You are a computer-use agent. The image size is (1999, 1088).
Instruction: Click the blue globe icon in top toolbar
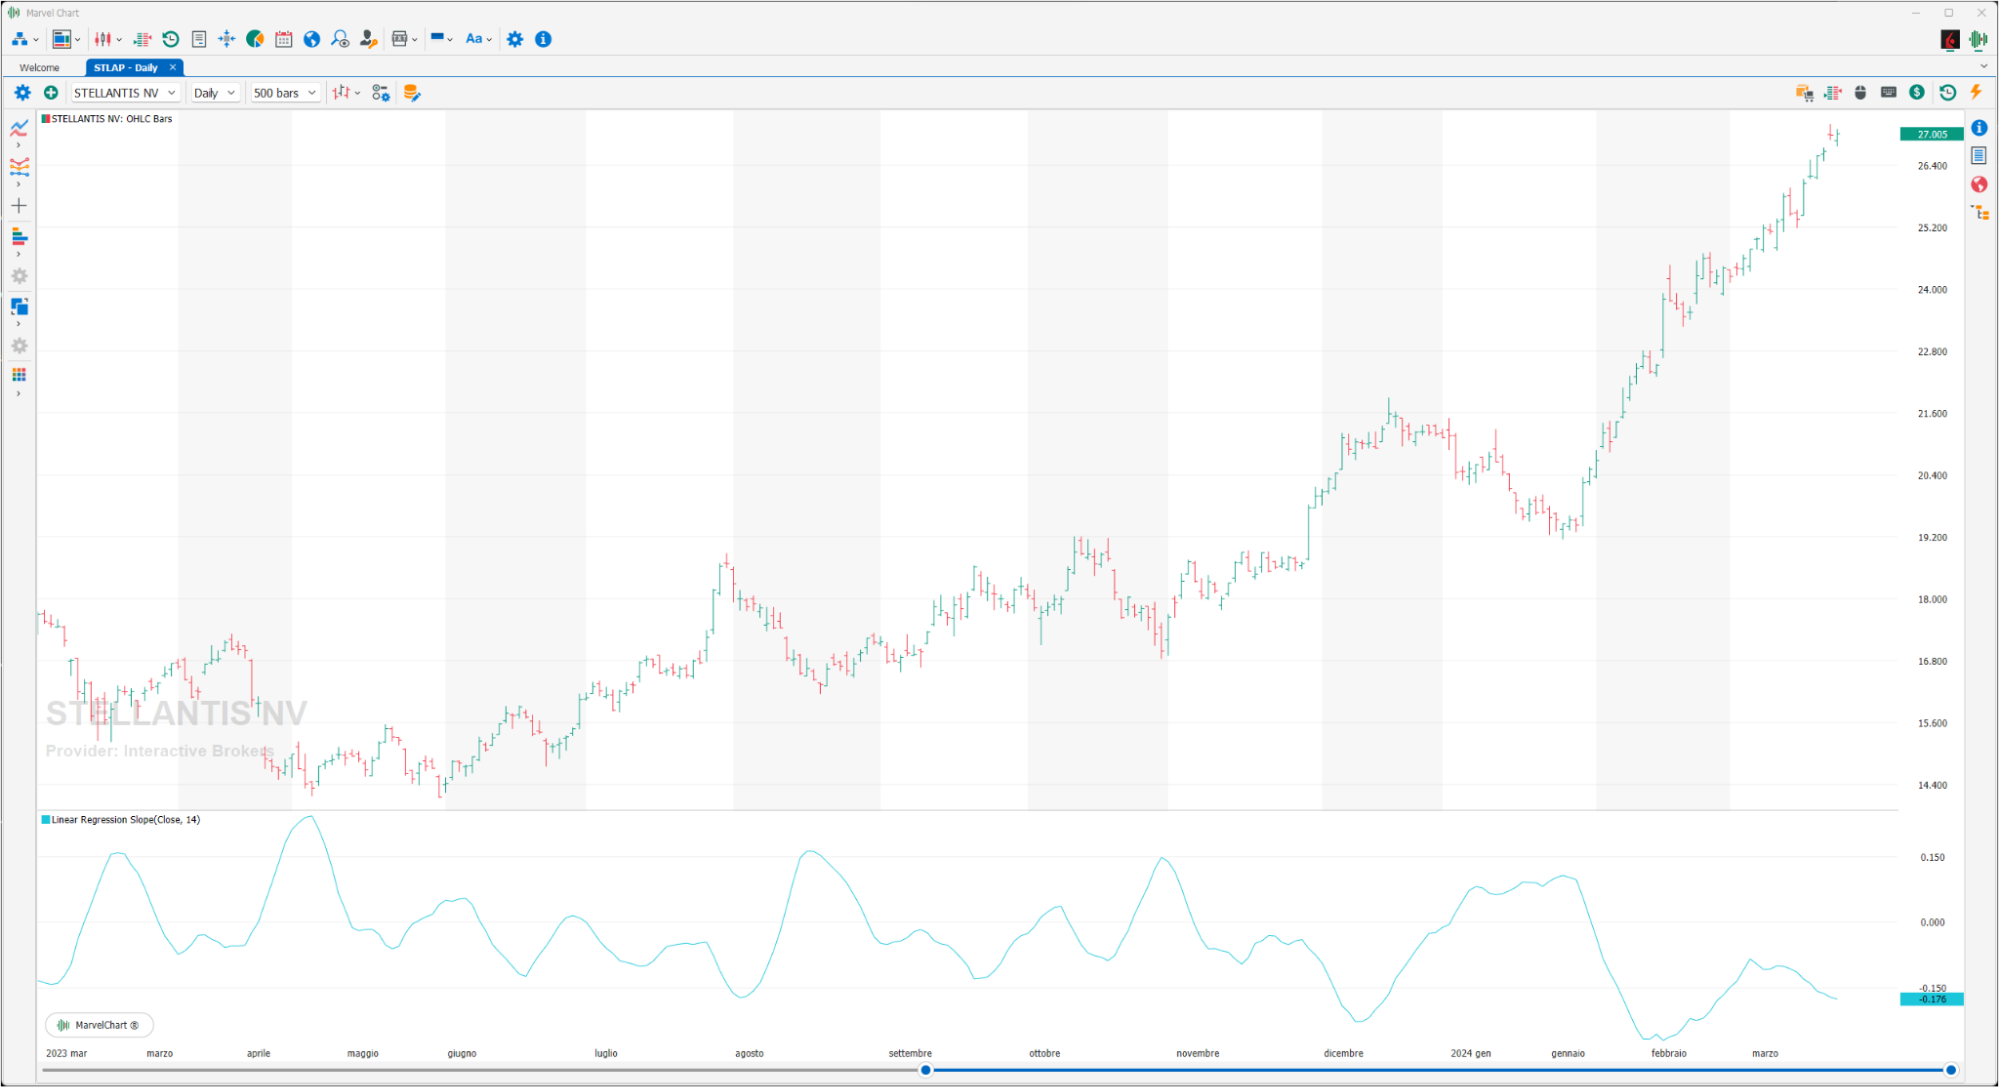click(312, 39)
